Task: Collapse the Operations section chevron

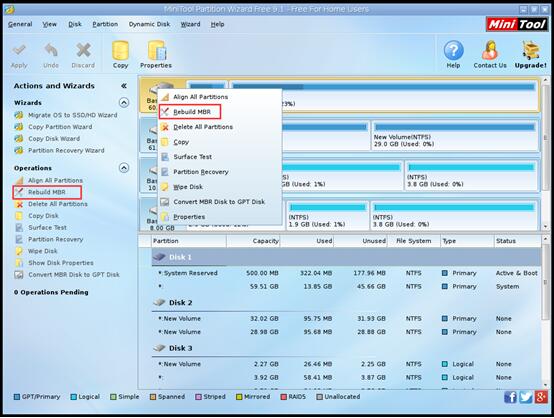Action: 124,167
